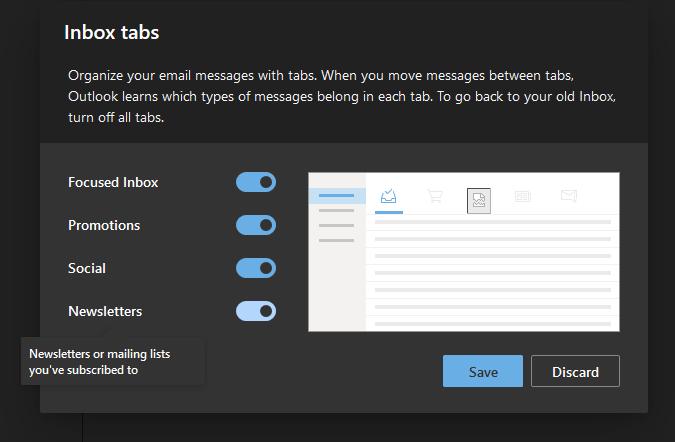Click the Focused inbox tray icon in preview

pyautogui.click(x=388, y=196)
